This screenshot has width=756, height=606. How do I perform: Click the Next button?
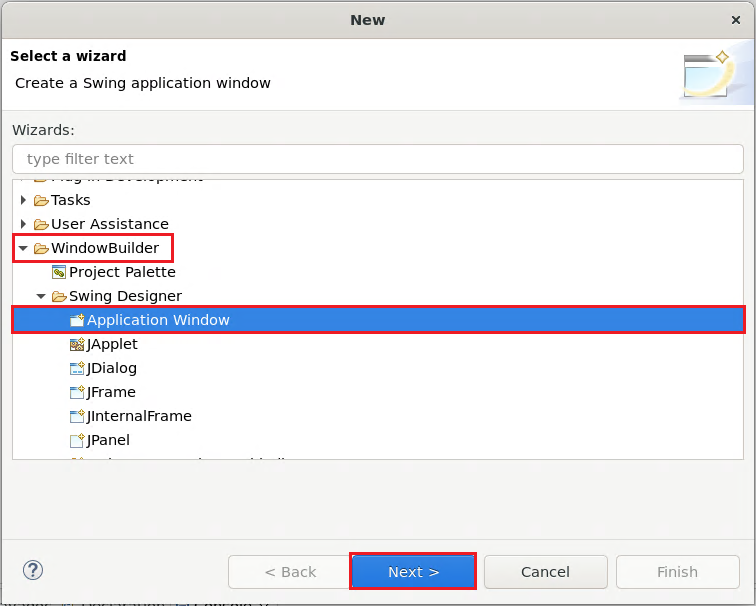[x=413, y=572]
